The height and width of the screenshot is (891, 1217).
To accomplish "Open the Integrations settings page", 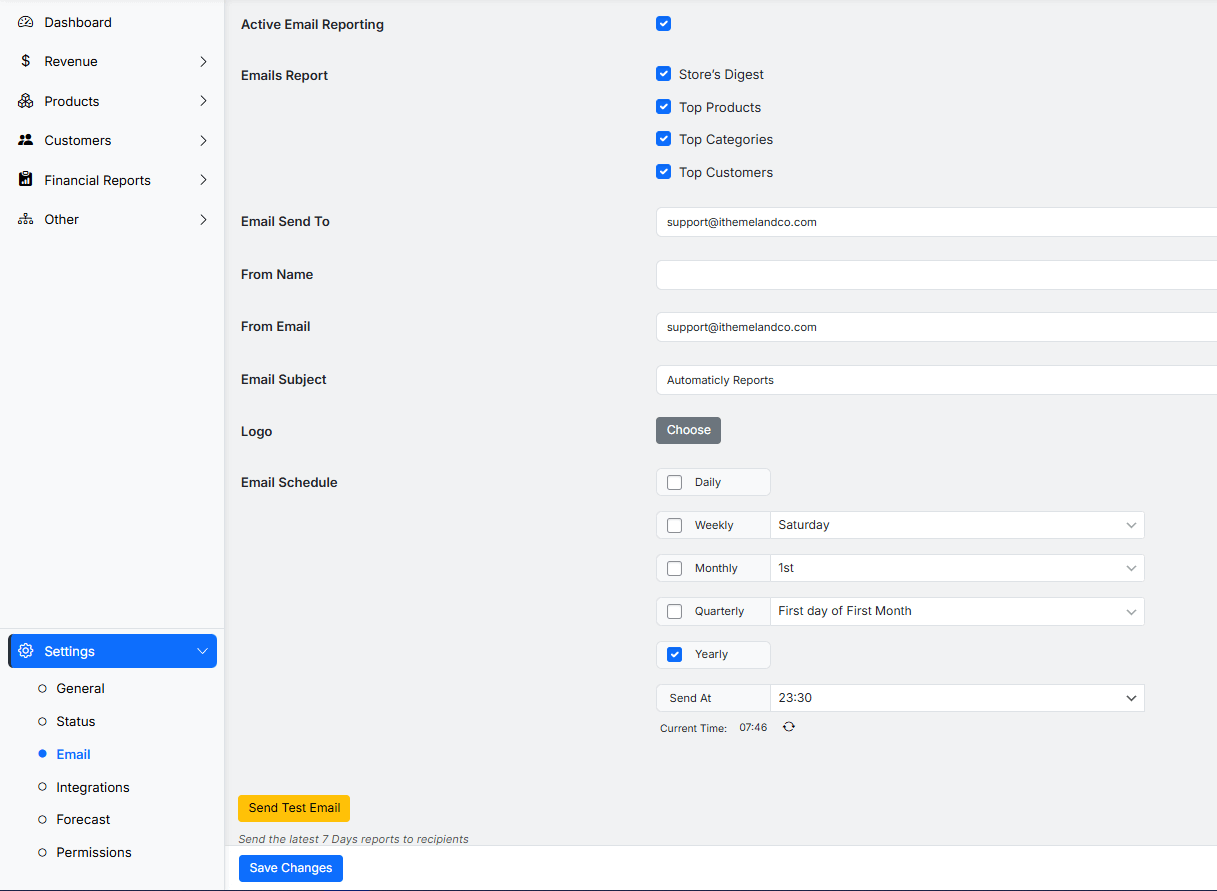I will pos(93,787).
